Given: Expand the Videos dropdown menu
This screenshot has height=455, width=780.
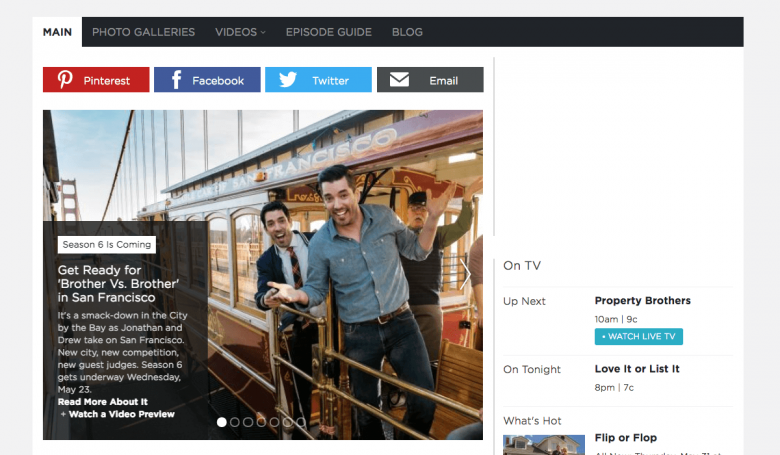Looking at the screenshot, I should point(240,32).
